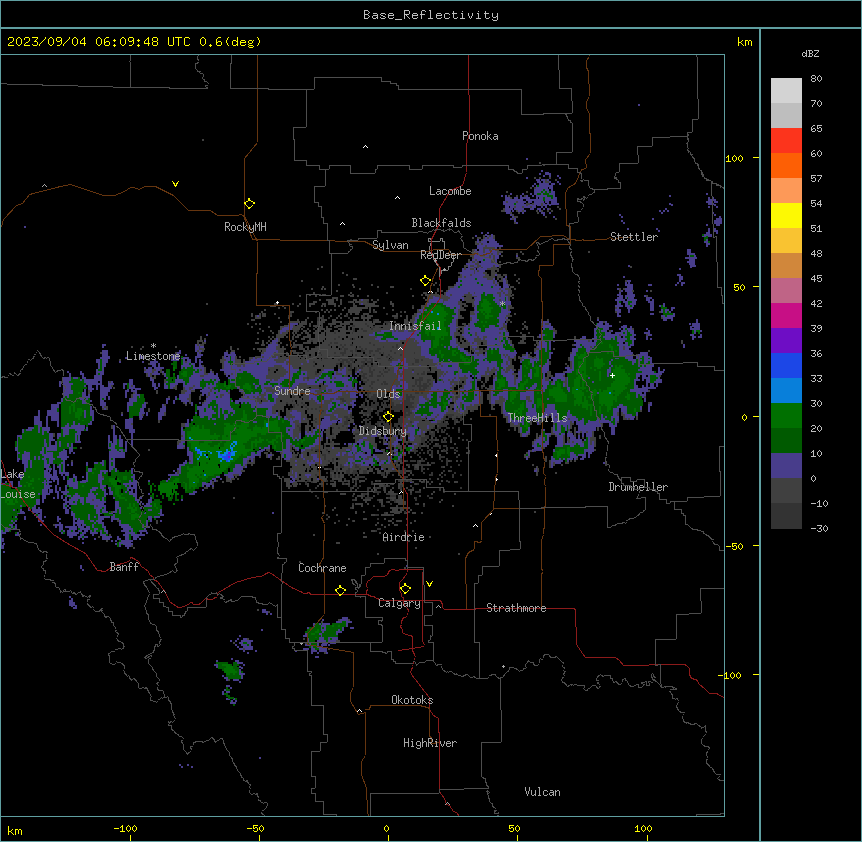
Task: Click the Calgary label
Action: (400, 603)
